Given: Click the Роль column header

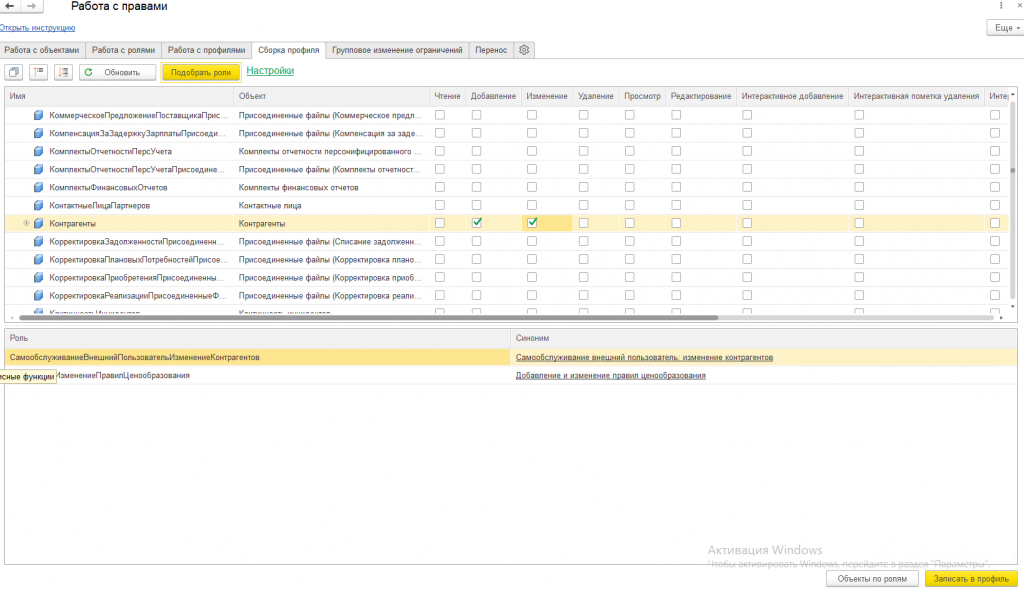Looking at the screenshot, I should [257, 338].
